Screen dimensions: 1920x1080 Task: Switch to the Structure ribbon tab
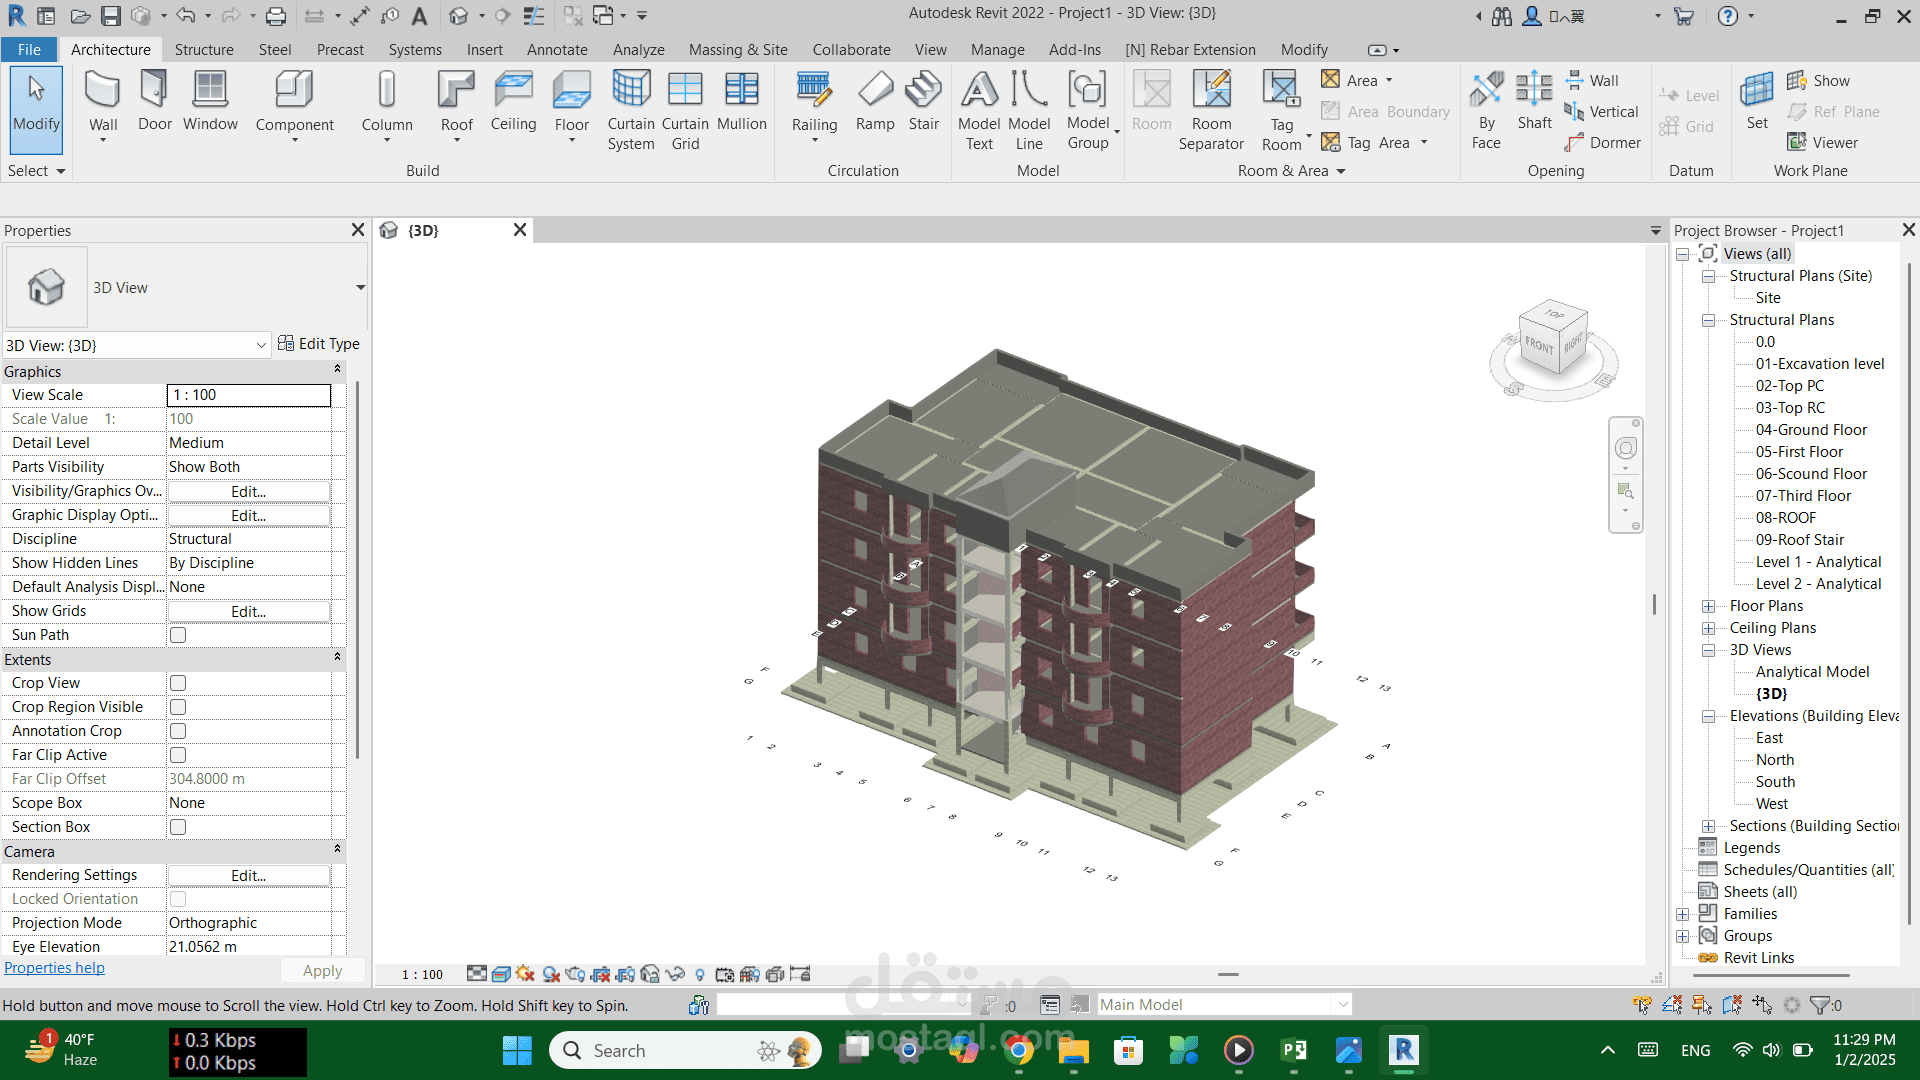point(204,49)
